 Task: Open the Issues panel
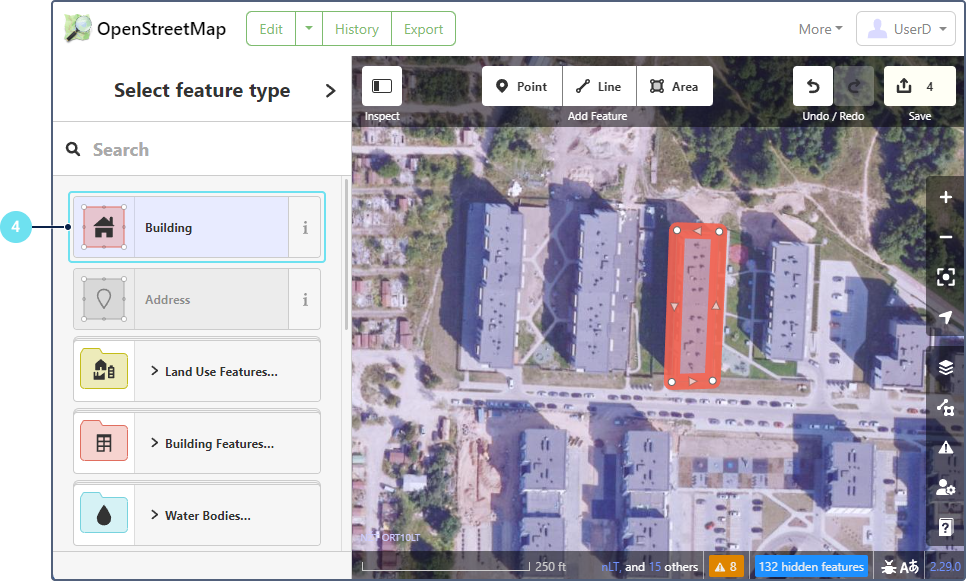pos(946,447)
